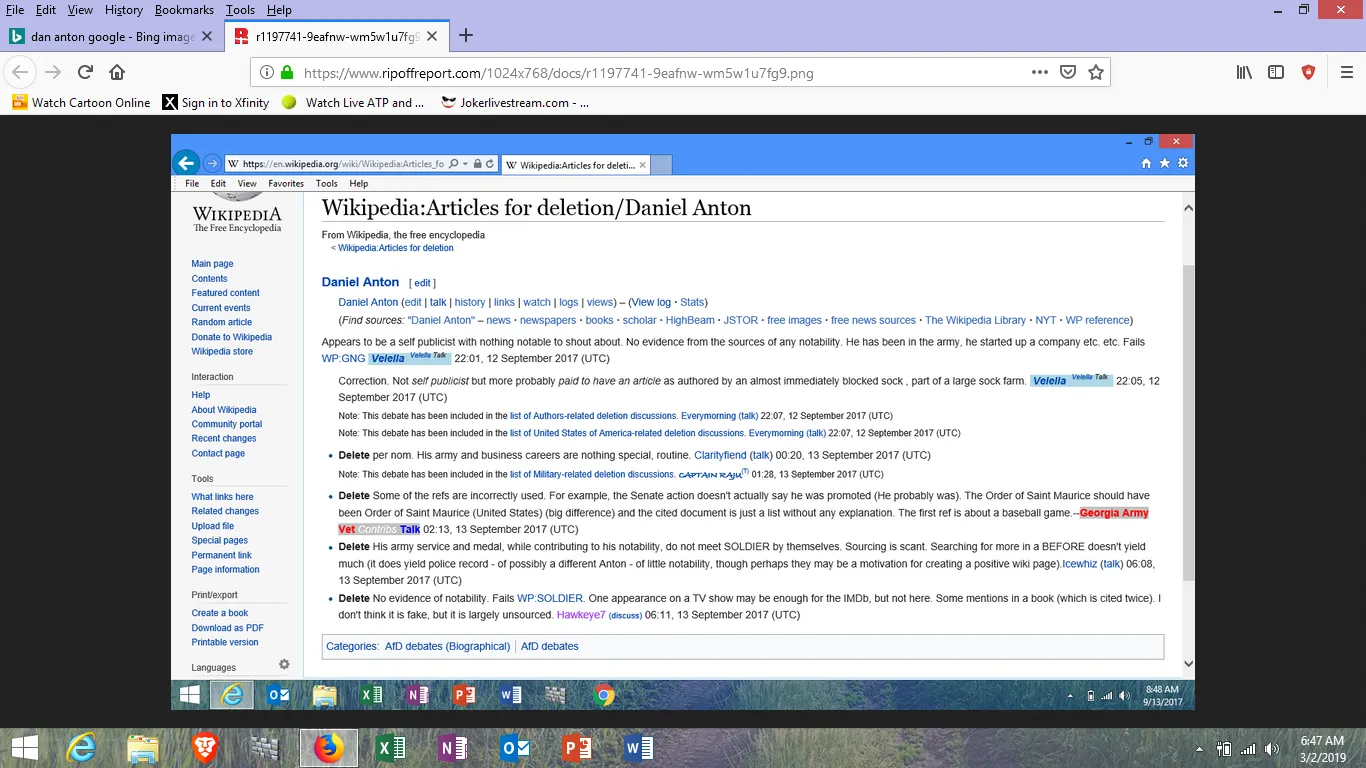Image resolution: width=1366 pixels, height=768 pixels.
Task: Click 'AfD debates (Biographical)' category text
Action: click(447, 646)
